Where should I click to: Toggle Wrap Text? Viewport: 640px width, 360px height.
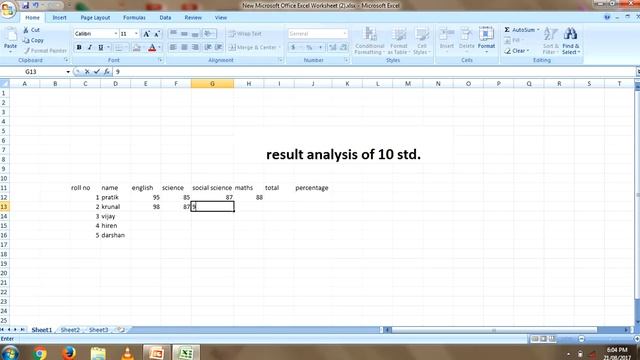245,34
